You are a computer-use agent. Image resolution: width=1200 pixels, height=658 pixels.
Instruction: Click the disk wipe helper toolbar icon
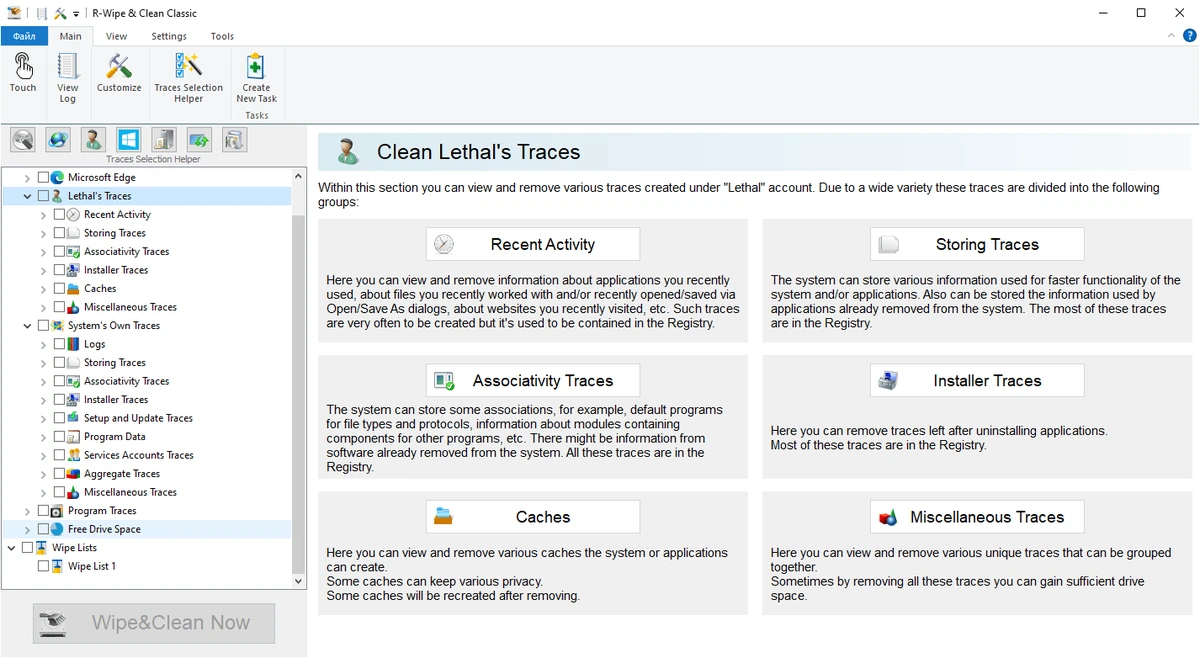(x=23, y=140)
